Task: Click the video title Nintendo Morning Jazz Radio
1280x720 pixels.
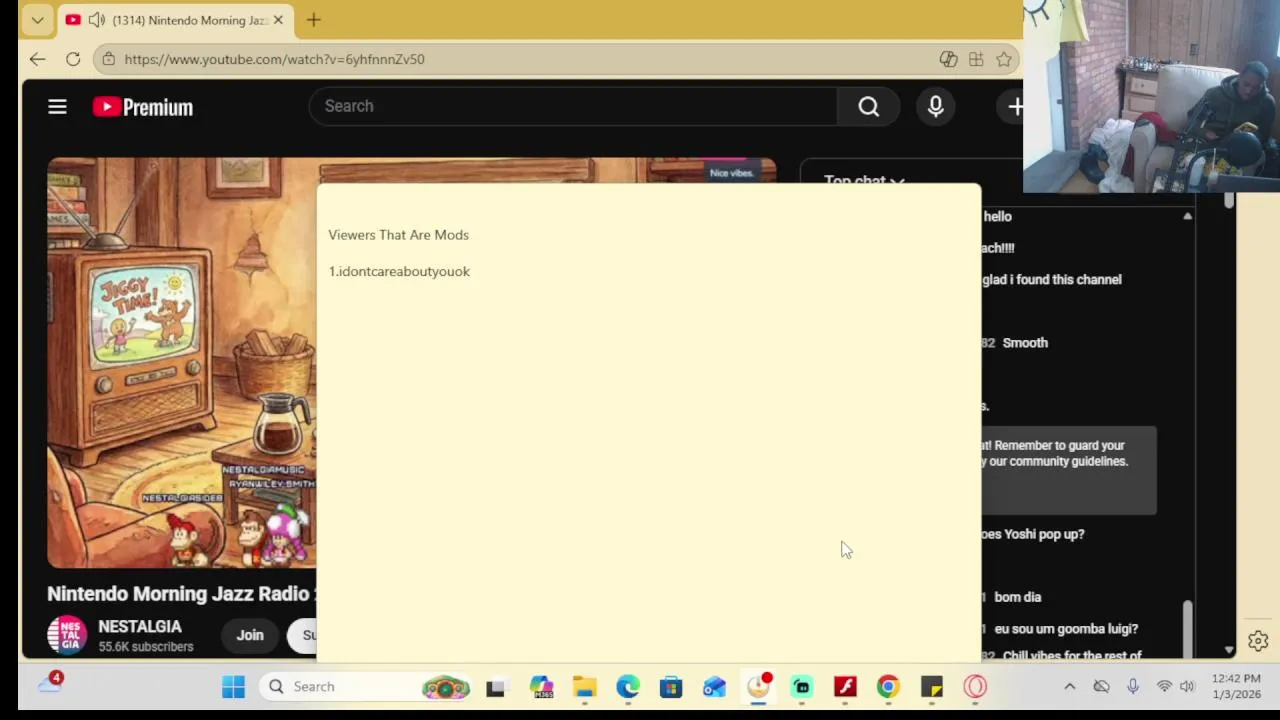Action: [180, 594]
